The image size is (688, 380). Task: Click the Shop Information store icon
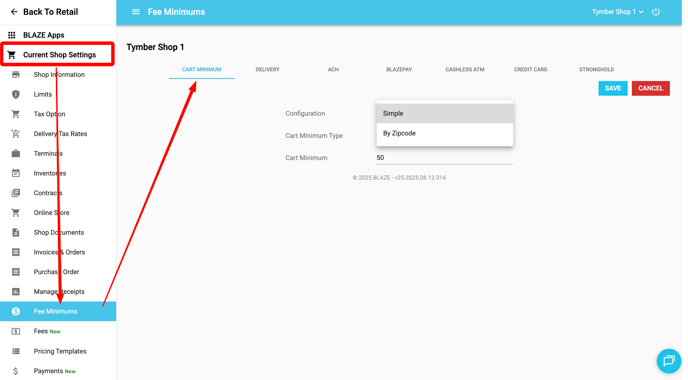16,75
